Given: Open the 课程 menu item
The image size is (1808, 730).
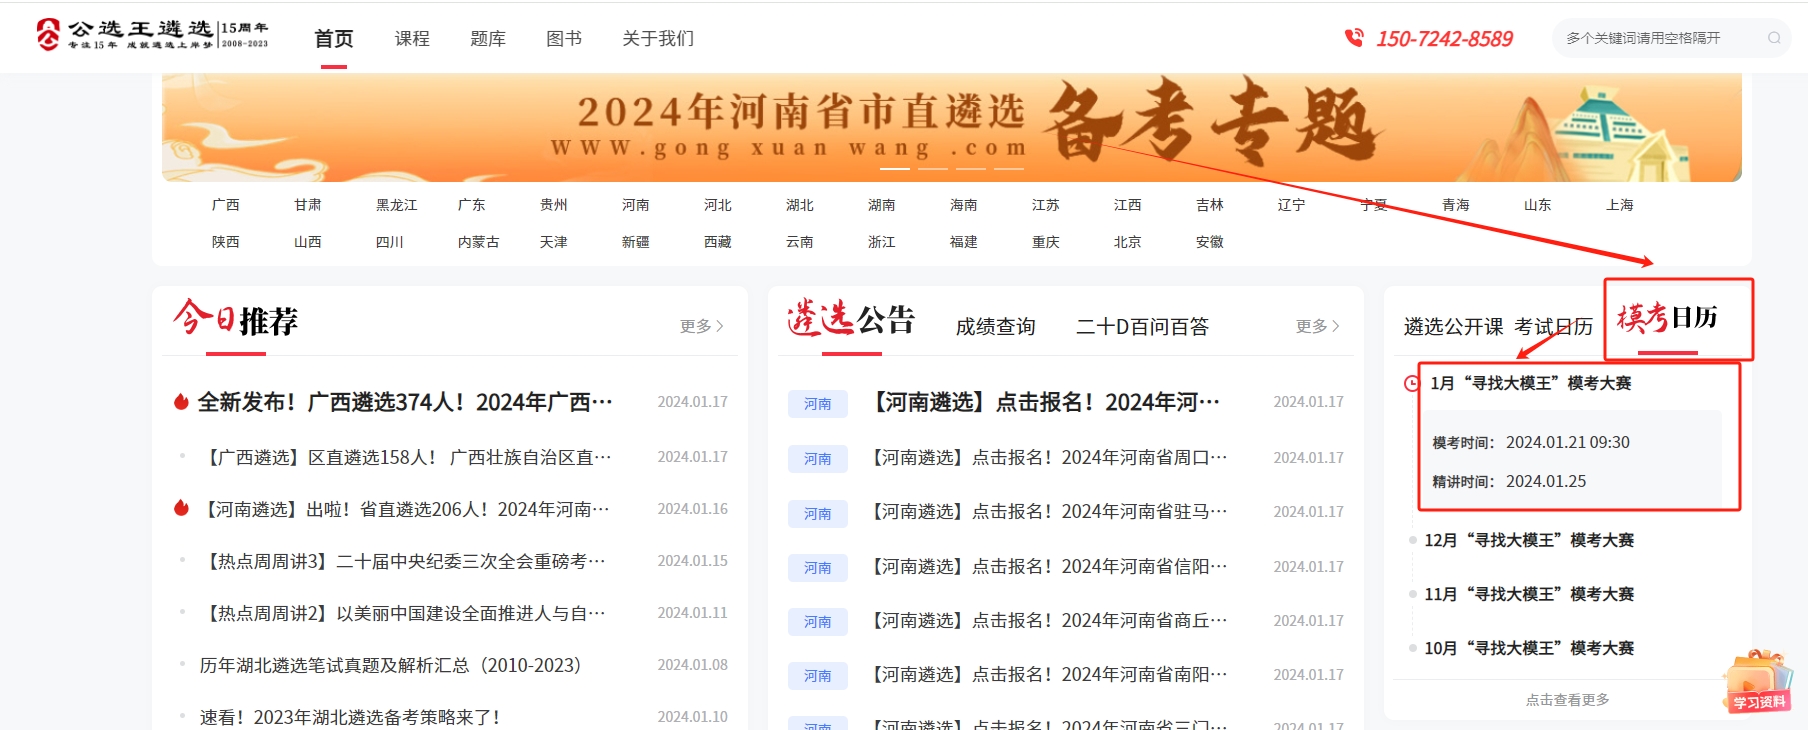Looking at the screenshot, I should 412,38.
